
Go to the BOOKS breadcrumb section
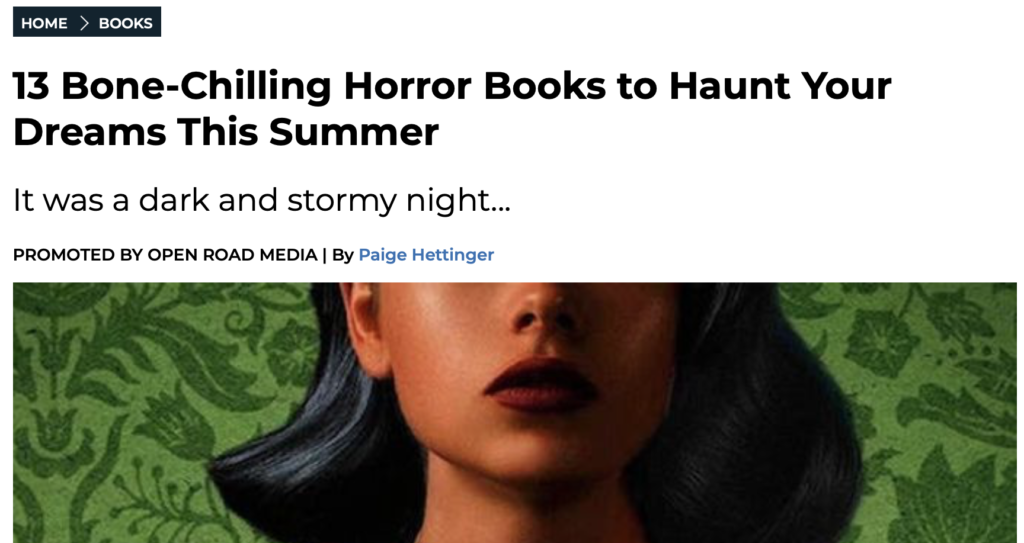pos(125,23)
